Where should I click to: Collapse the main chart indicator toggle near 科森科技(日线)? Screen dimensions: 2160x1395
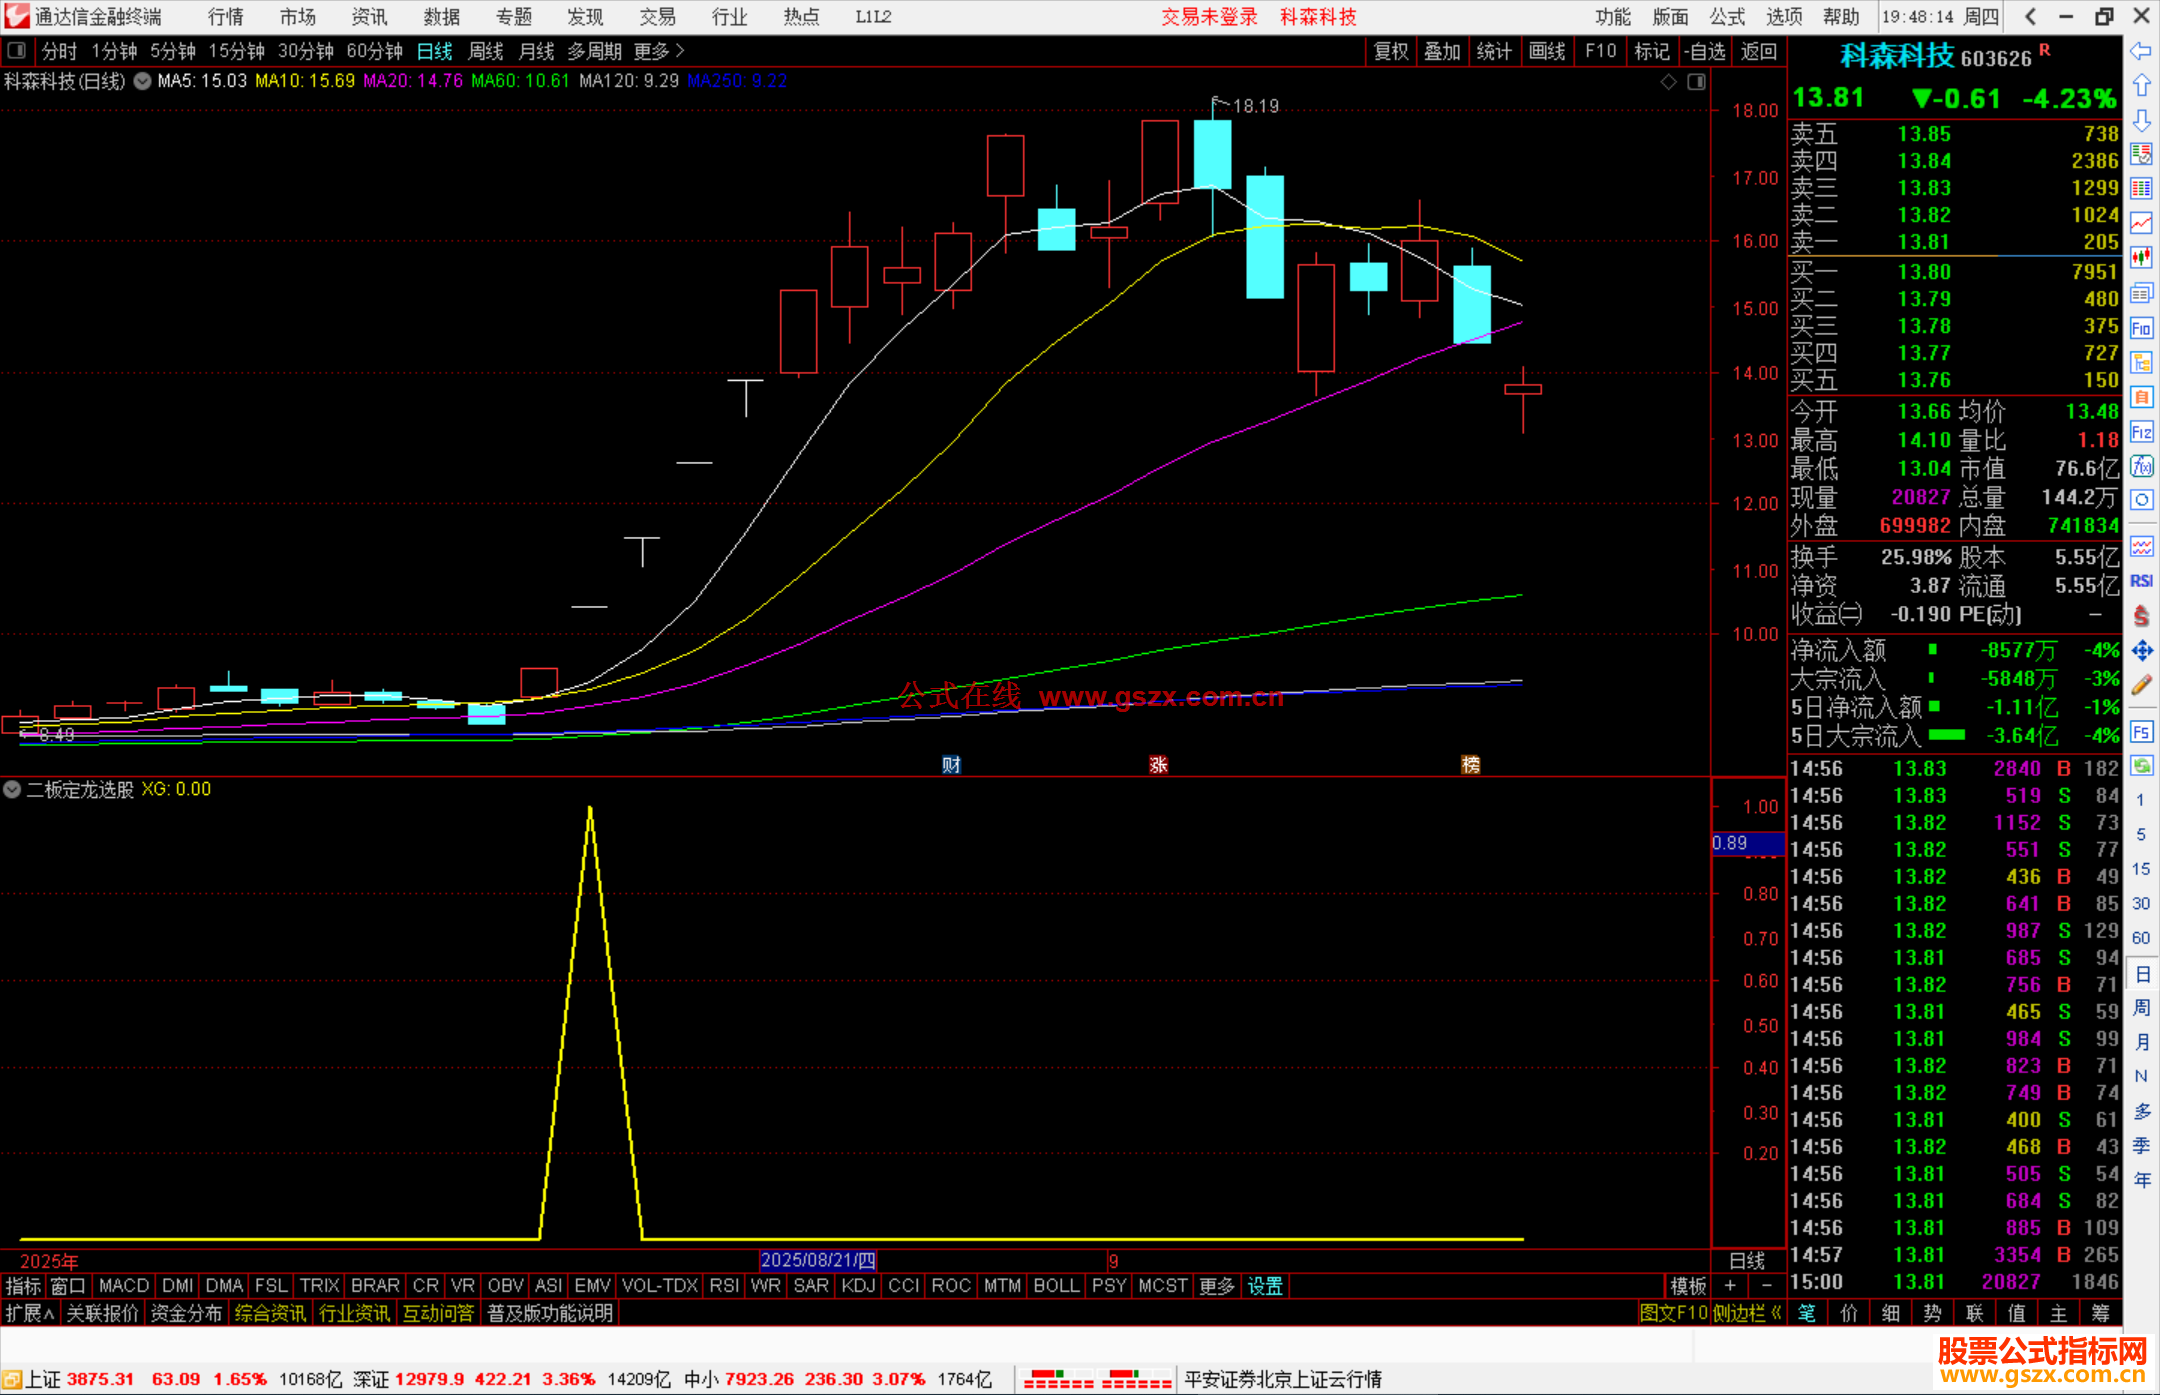143,81
